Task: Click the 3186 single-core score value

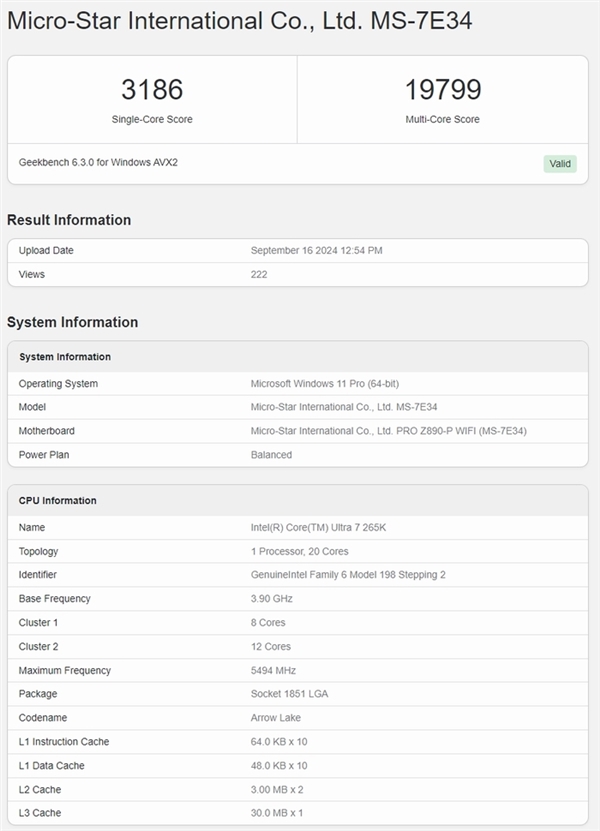Action: coord(152,90)
